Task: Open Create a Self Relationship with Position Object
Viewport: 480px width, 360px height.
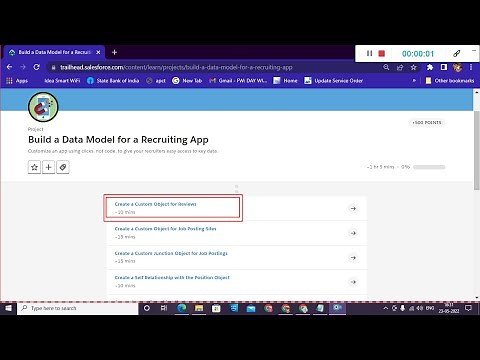Action: point(172,278)
